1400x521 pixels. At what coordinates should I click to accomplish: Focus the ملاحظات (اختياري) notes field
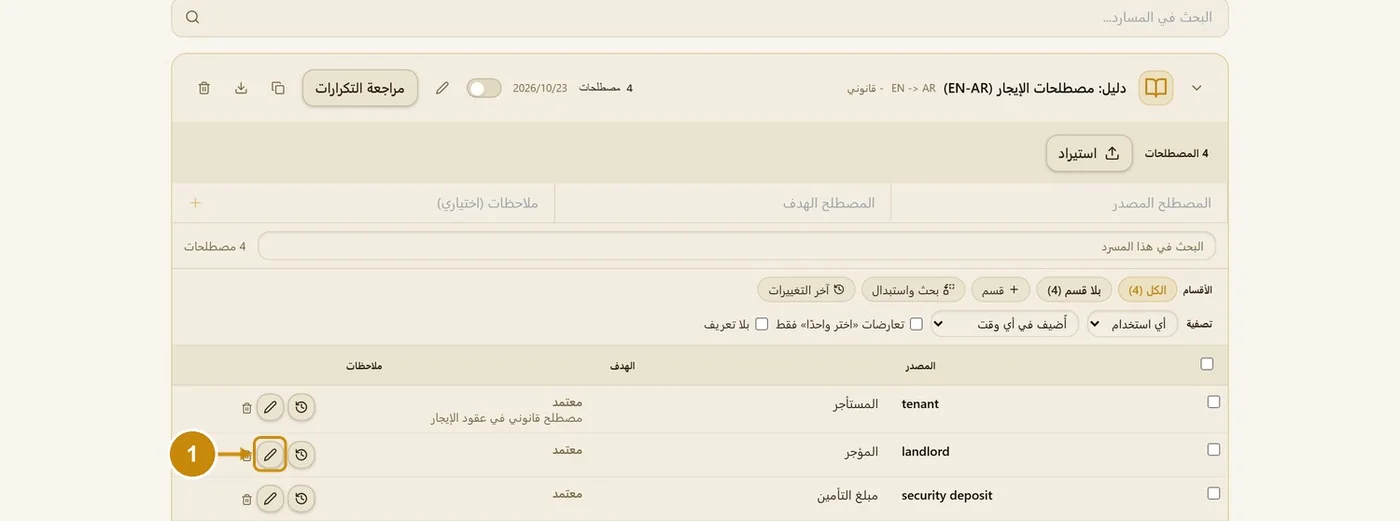380,203
